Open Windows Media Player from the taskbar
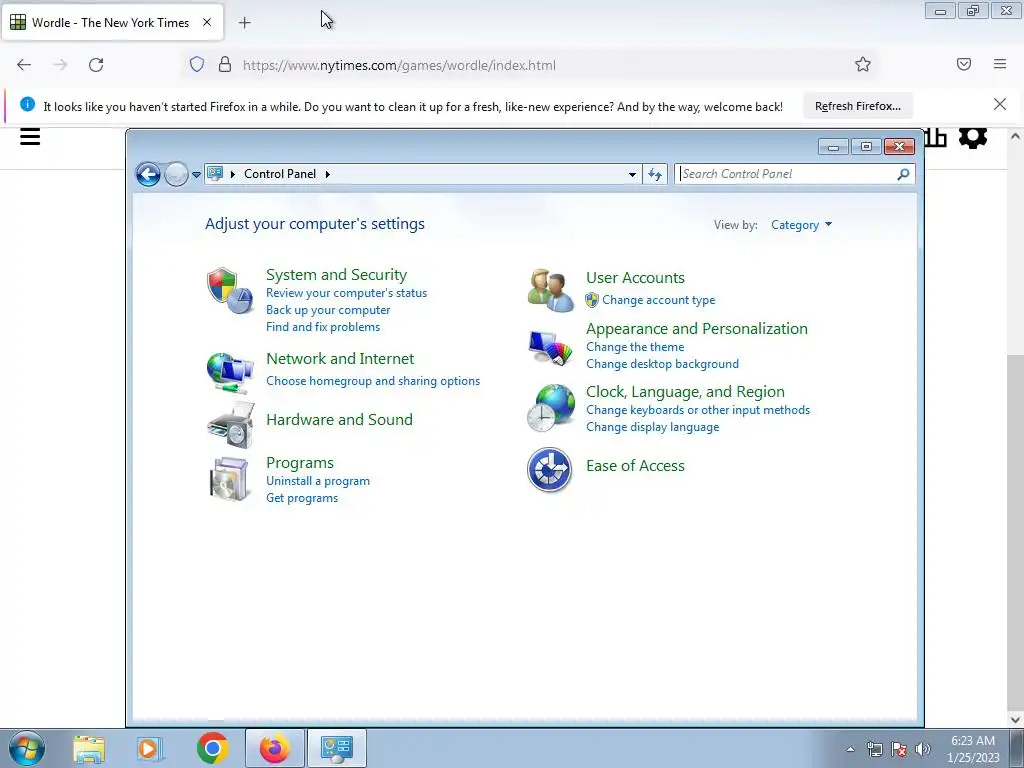This screenshot has height=768, width=1024. tap(150, 748)
